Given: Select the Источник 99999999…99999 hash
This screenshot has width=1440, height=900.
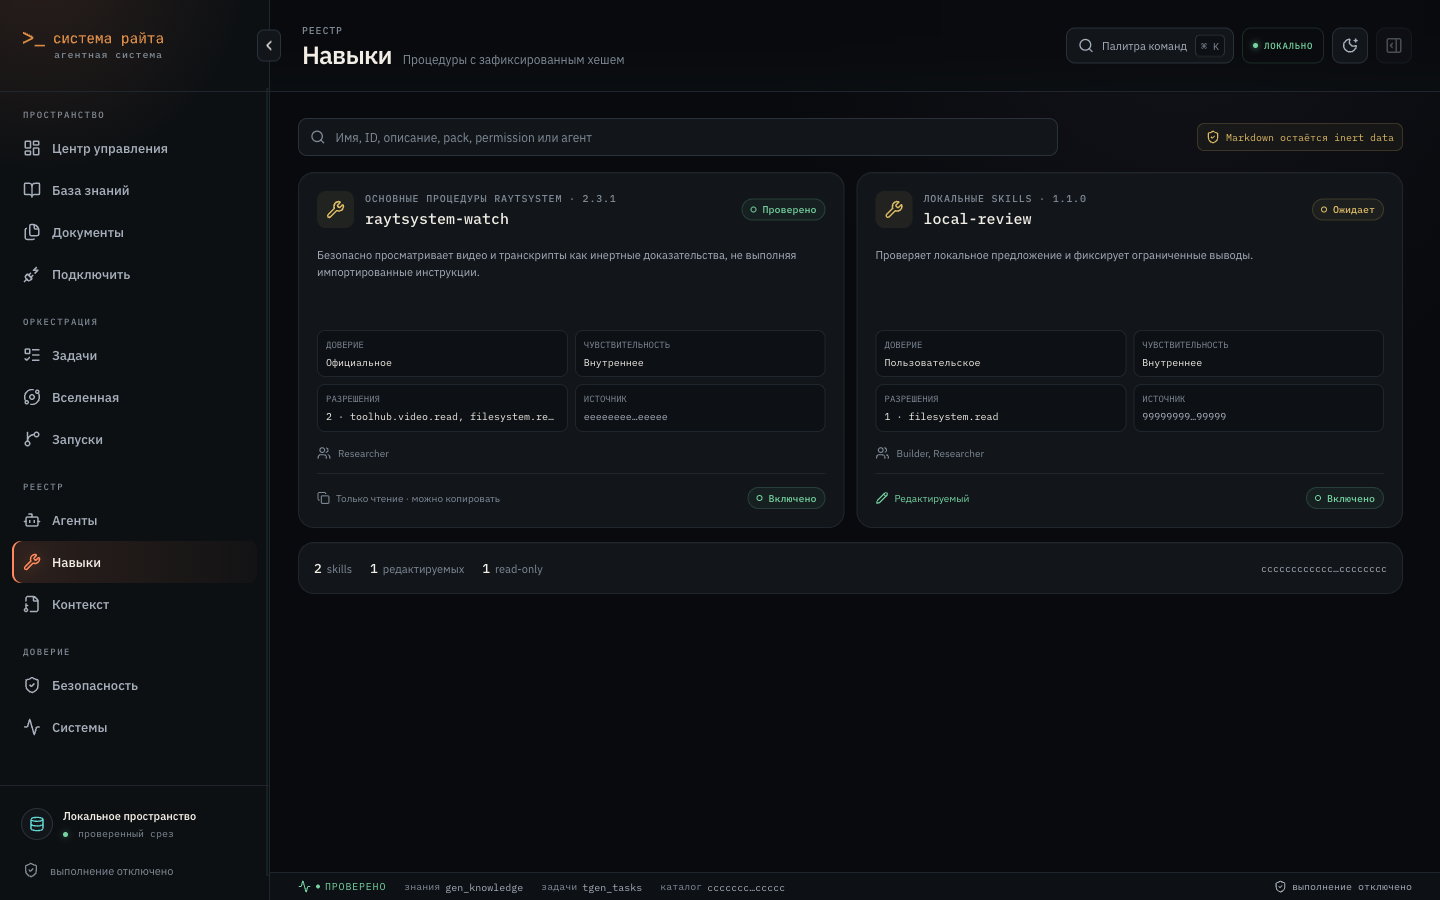Looking at the screenshot, I should (1258, 408).
